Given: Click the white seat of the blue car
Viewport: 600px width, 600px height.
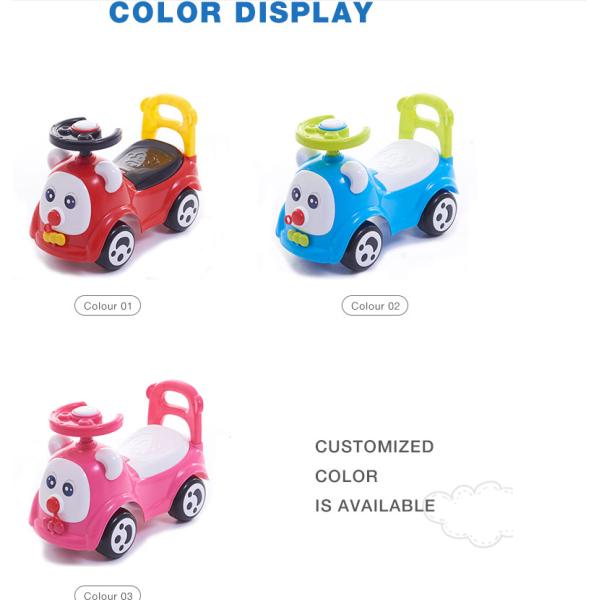Looking at the screenshot, I should (405, 164).
